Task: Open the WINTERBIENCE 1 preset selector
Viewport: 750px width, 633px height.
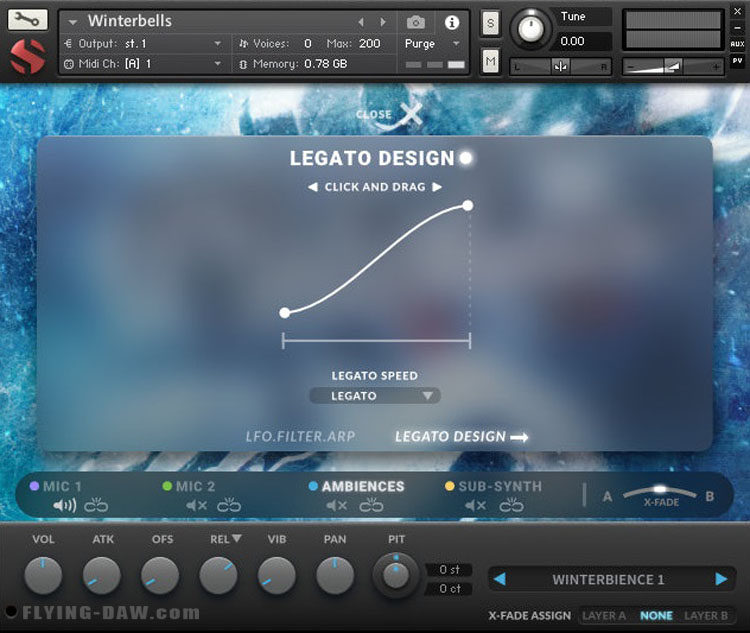Action: pyautogui.click(x=608, y=579)
